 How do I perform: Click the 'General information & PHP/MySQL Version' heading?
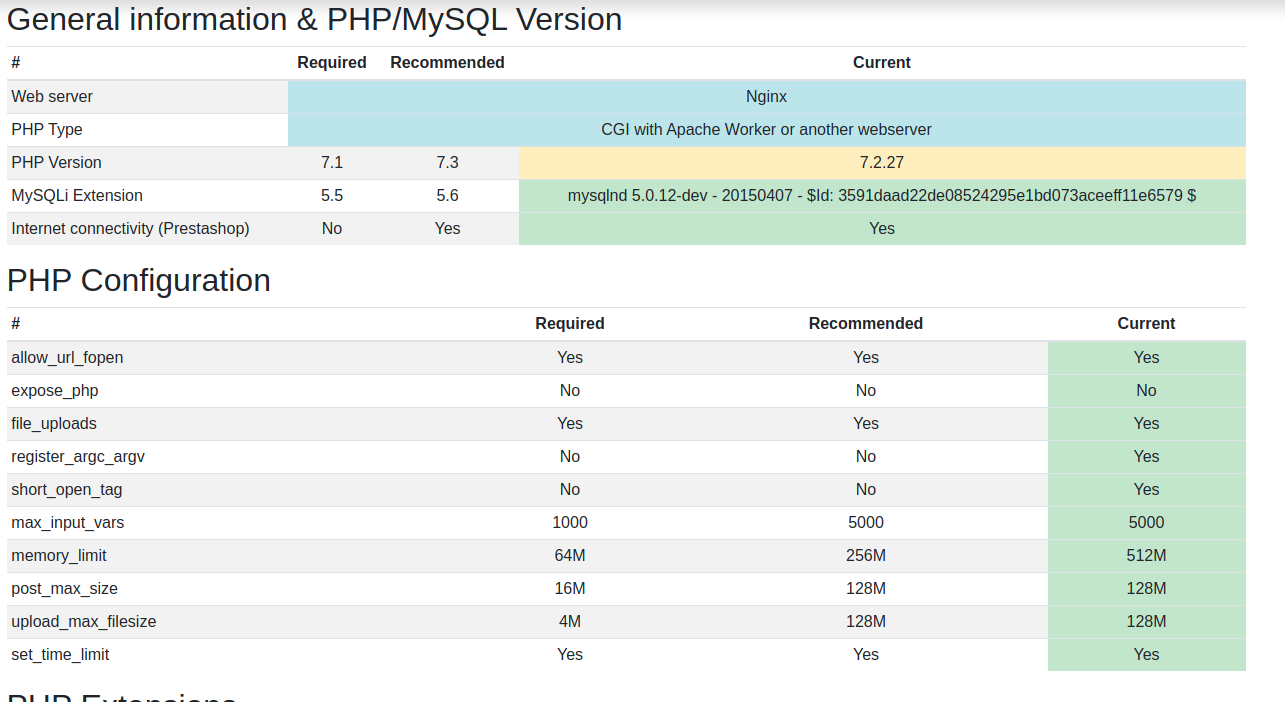(314, 19)
